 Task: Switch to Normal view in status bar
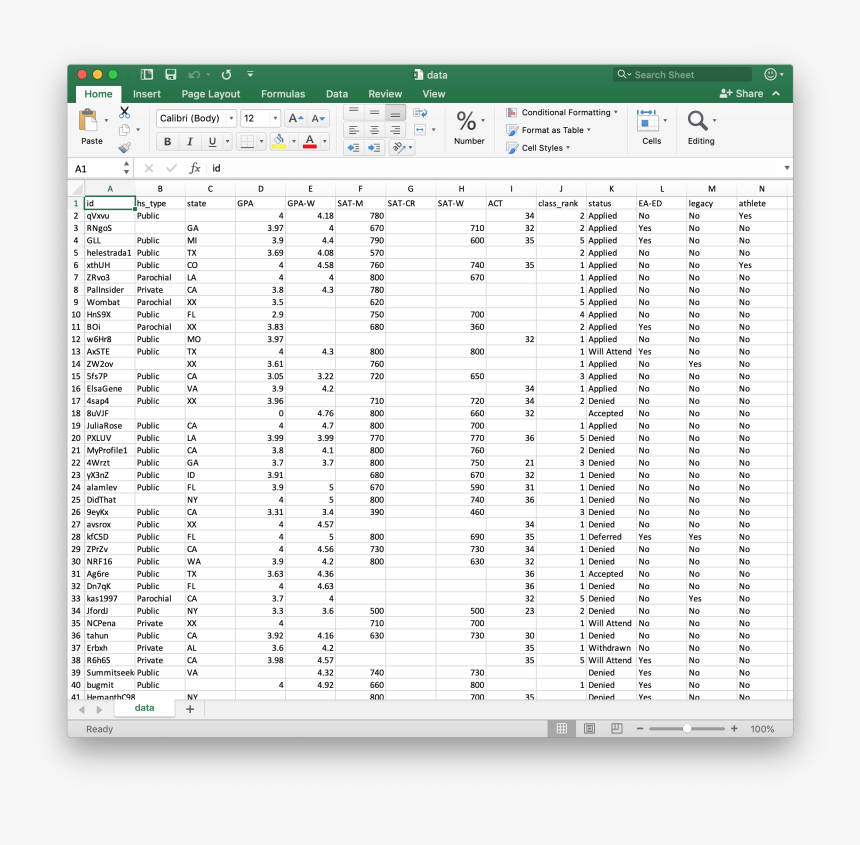(x=562, y=728)
